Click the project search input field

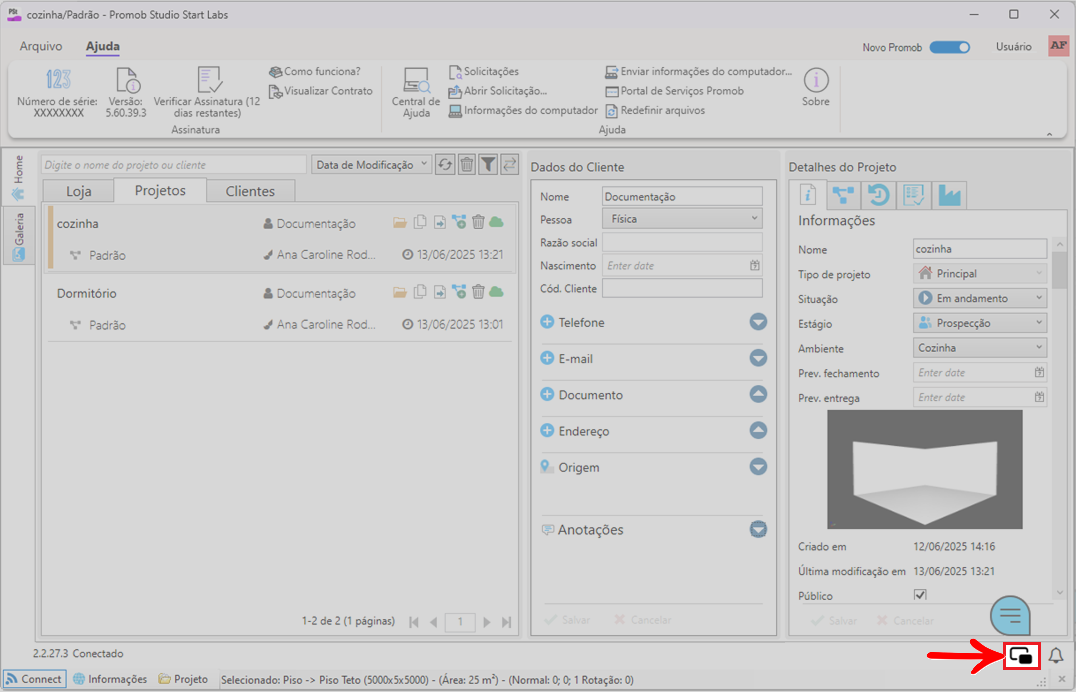click(174, 165)
